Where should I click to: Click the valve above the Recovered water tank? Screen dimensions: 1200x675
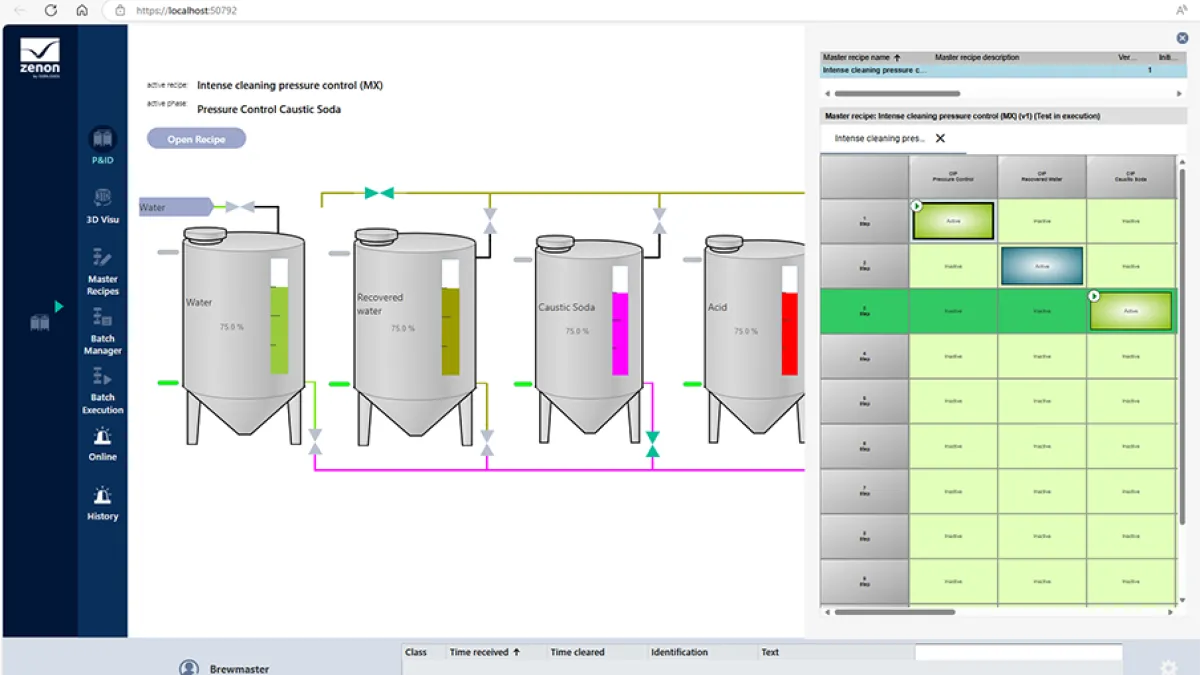[489, 220]
